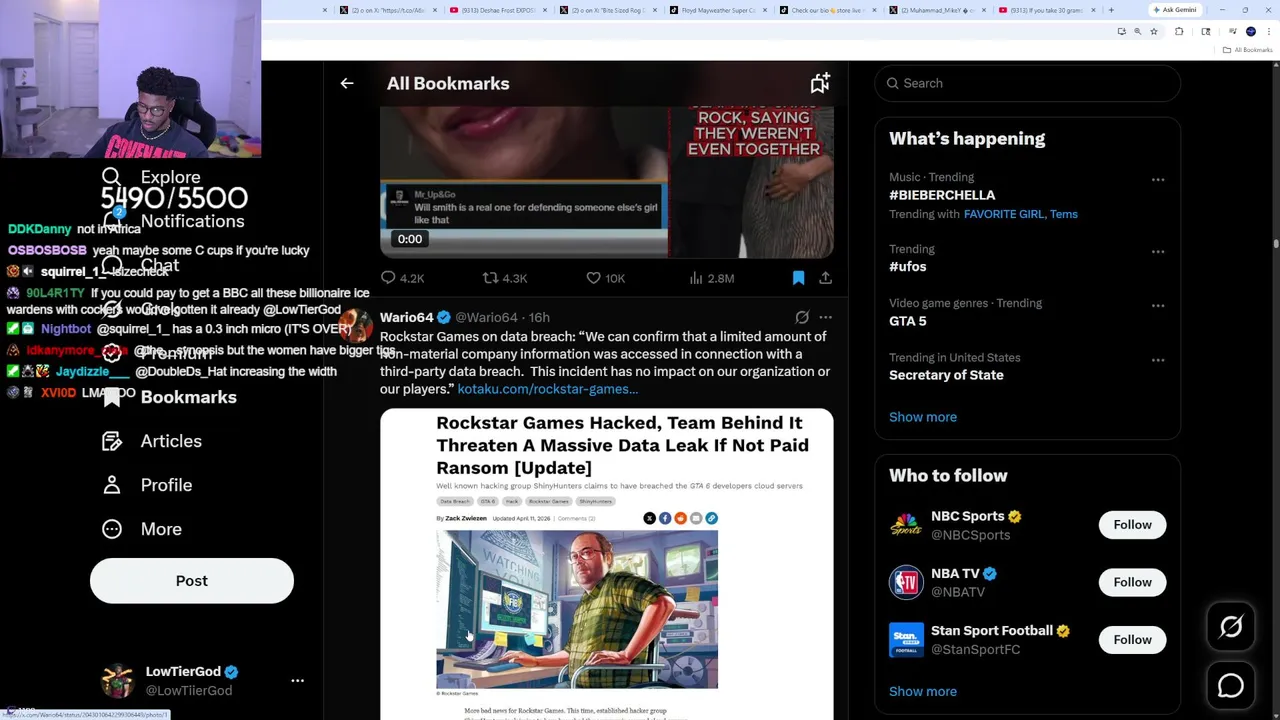Follow Stan Sport Football

(x=1132, y=640)
